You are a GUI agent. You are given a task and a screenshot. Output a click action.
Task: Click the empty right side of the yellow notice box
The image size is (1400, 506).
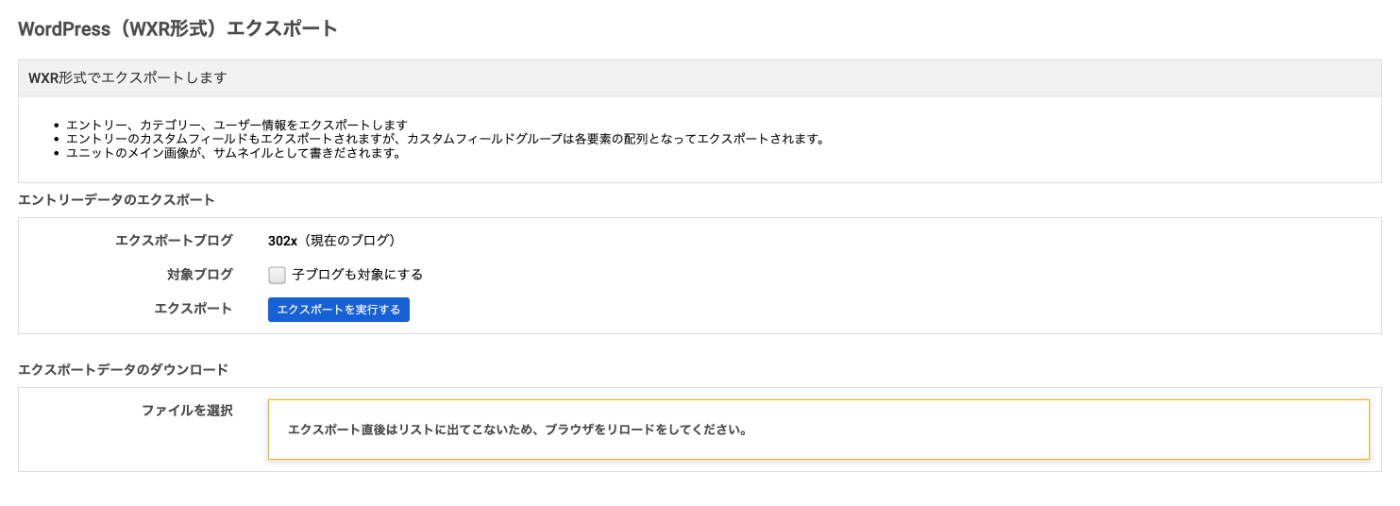coord(1100,430)
